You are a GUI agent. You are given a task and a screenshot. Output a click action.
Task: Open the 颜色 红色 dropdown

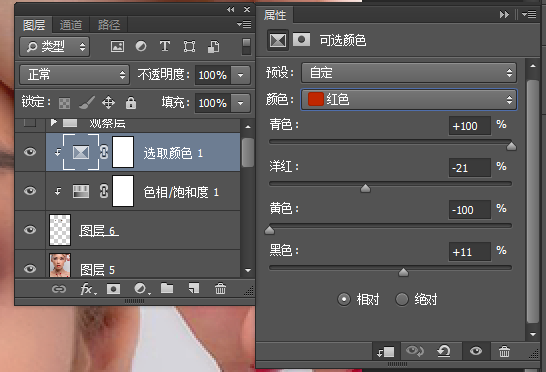409,100
